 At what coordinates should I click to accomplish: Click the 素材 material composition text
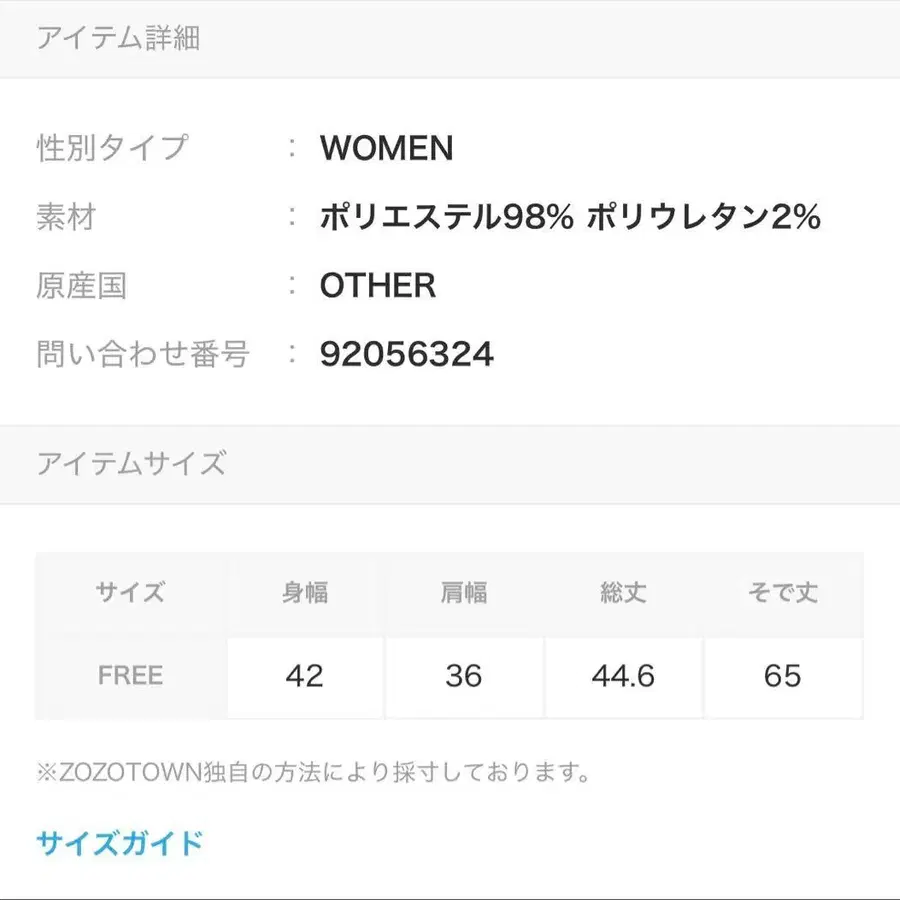tap(570, 216)
